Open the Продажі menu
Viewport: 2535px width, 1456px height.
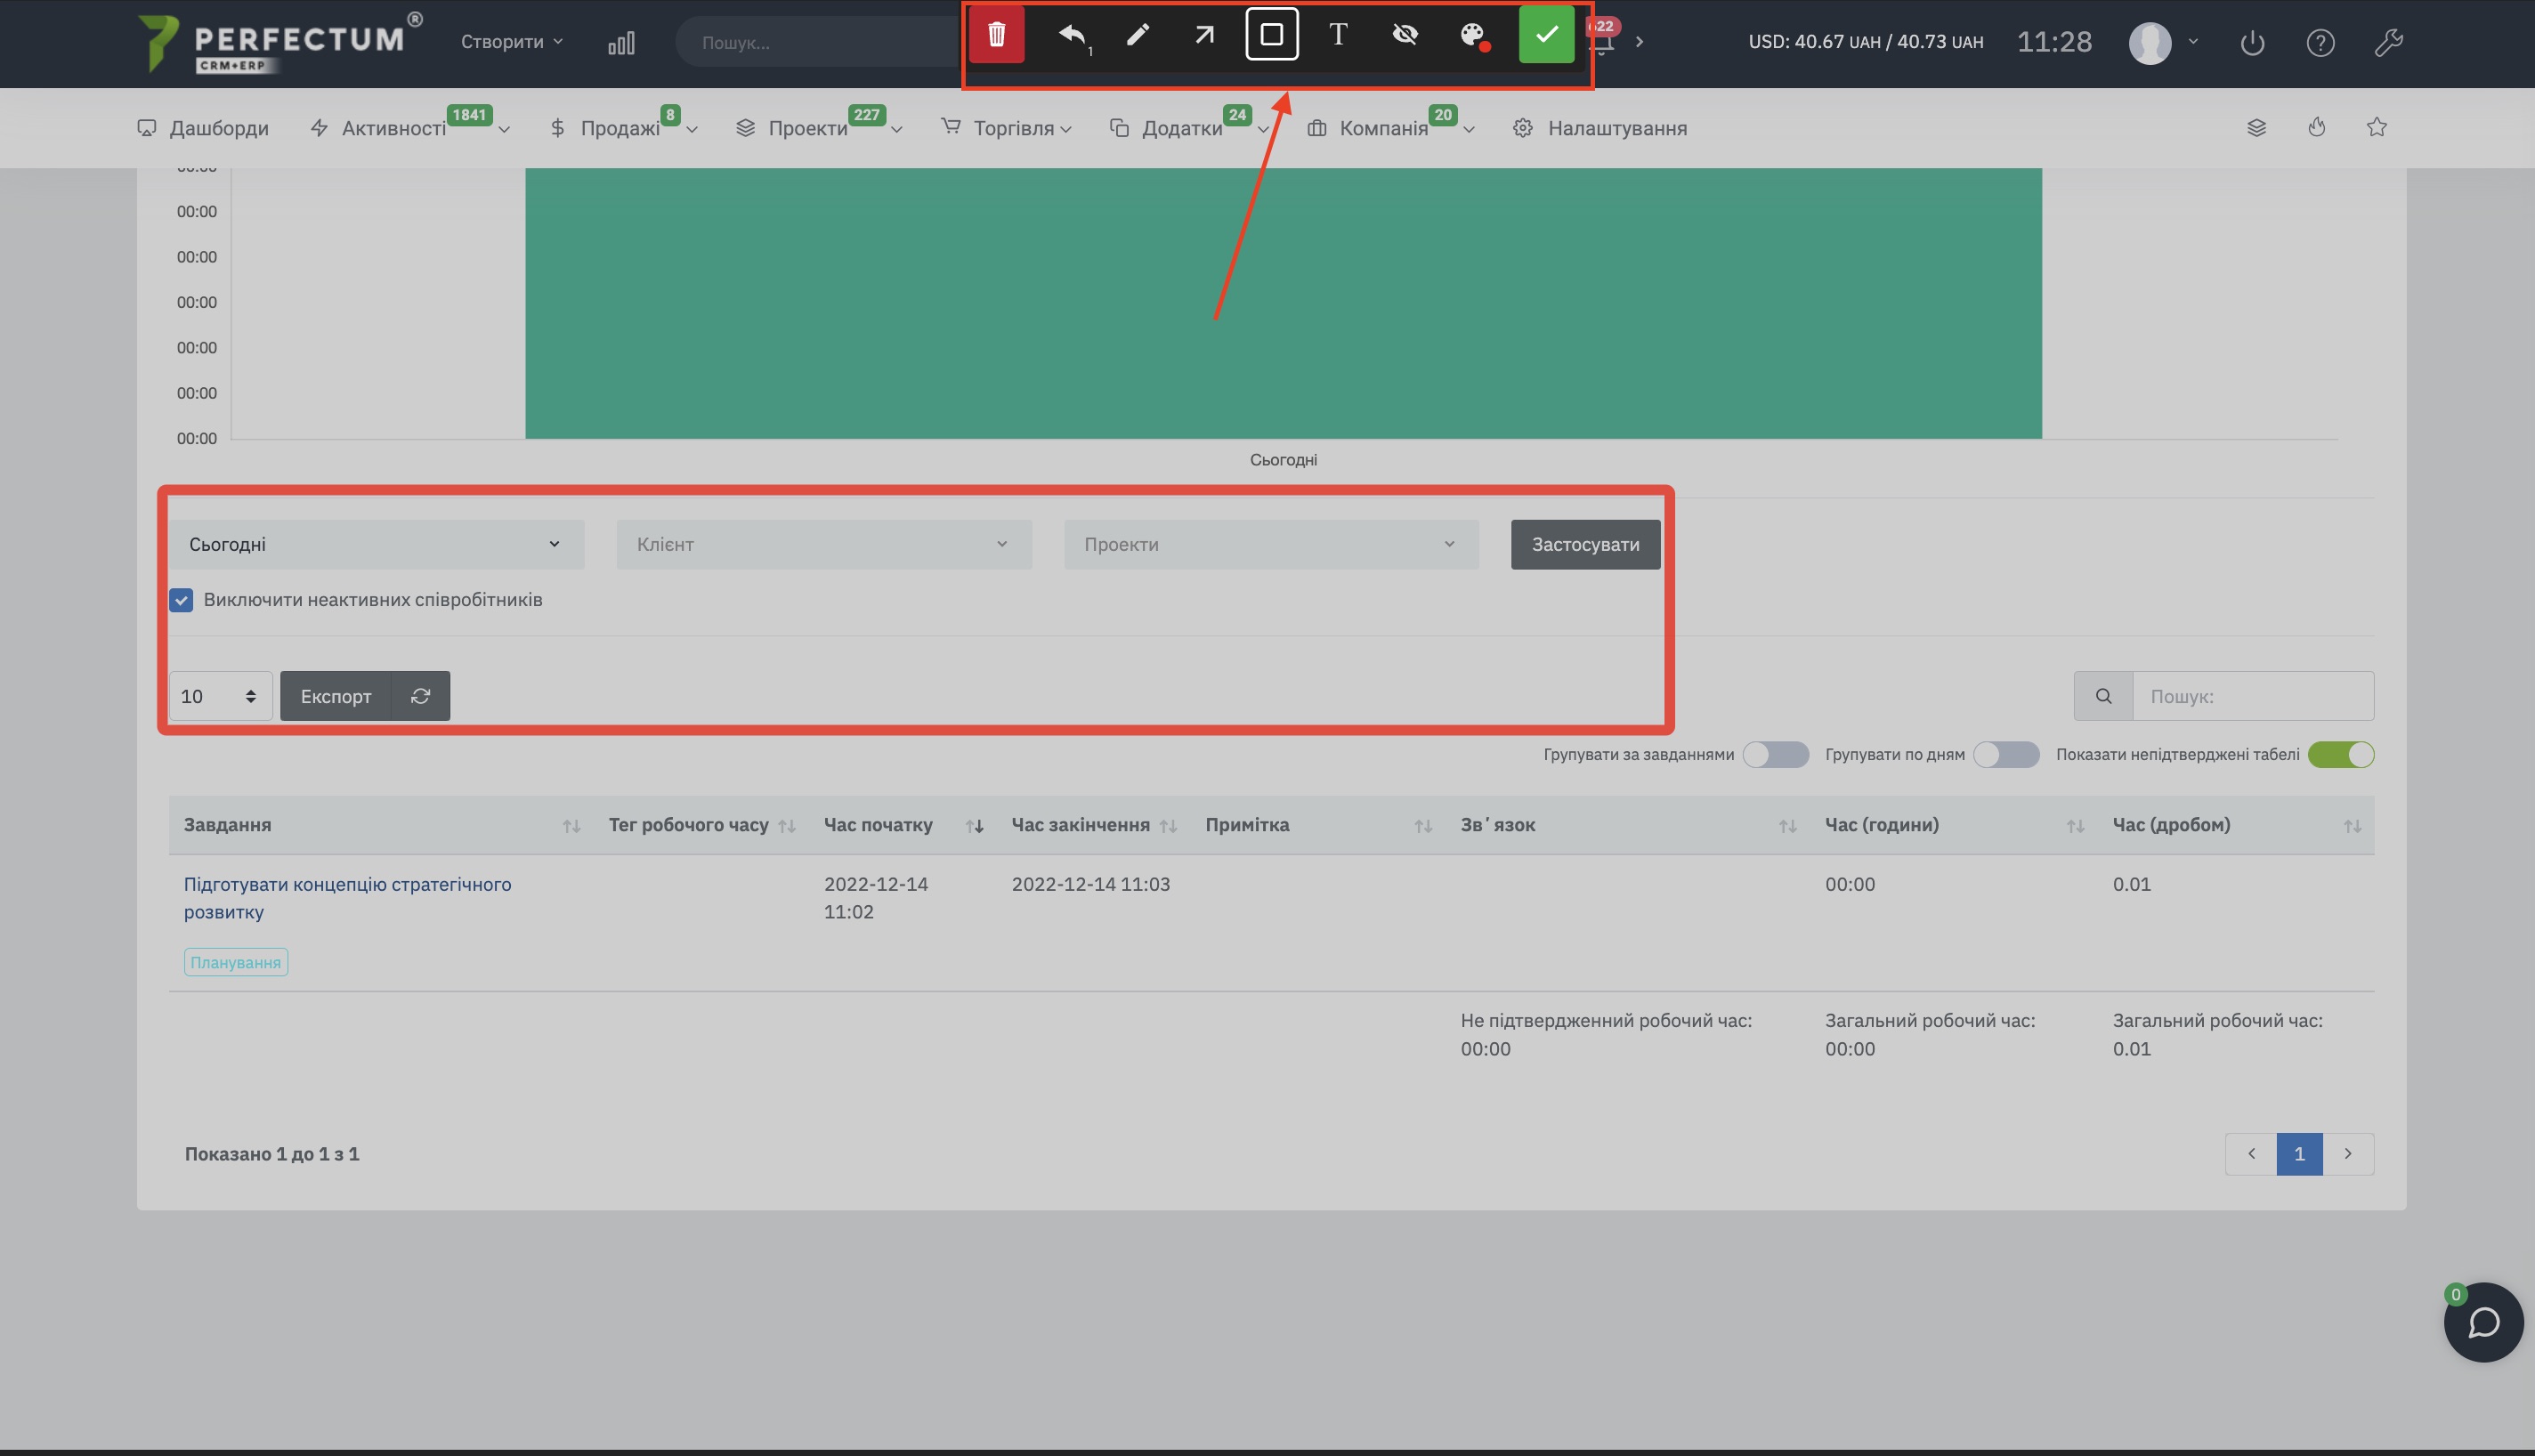(620, 128)
